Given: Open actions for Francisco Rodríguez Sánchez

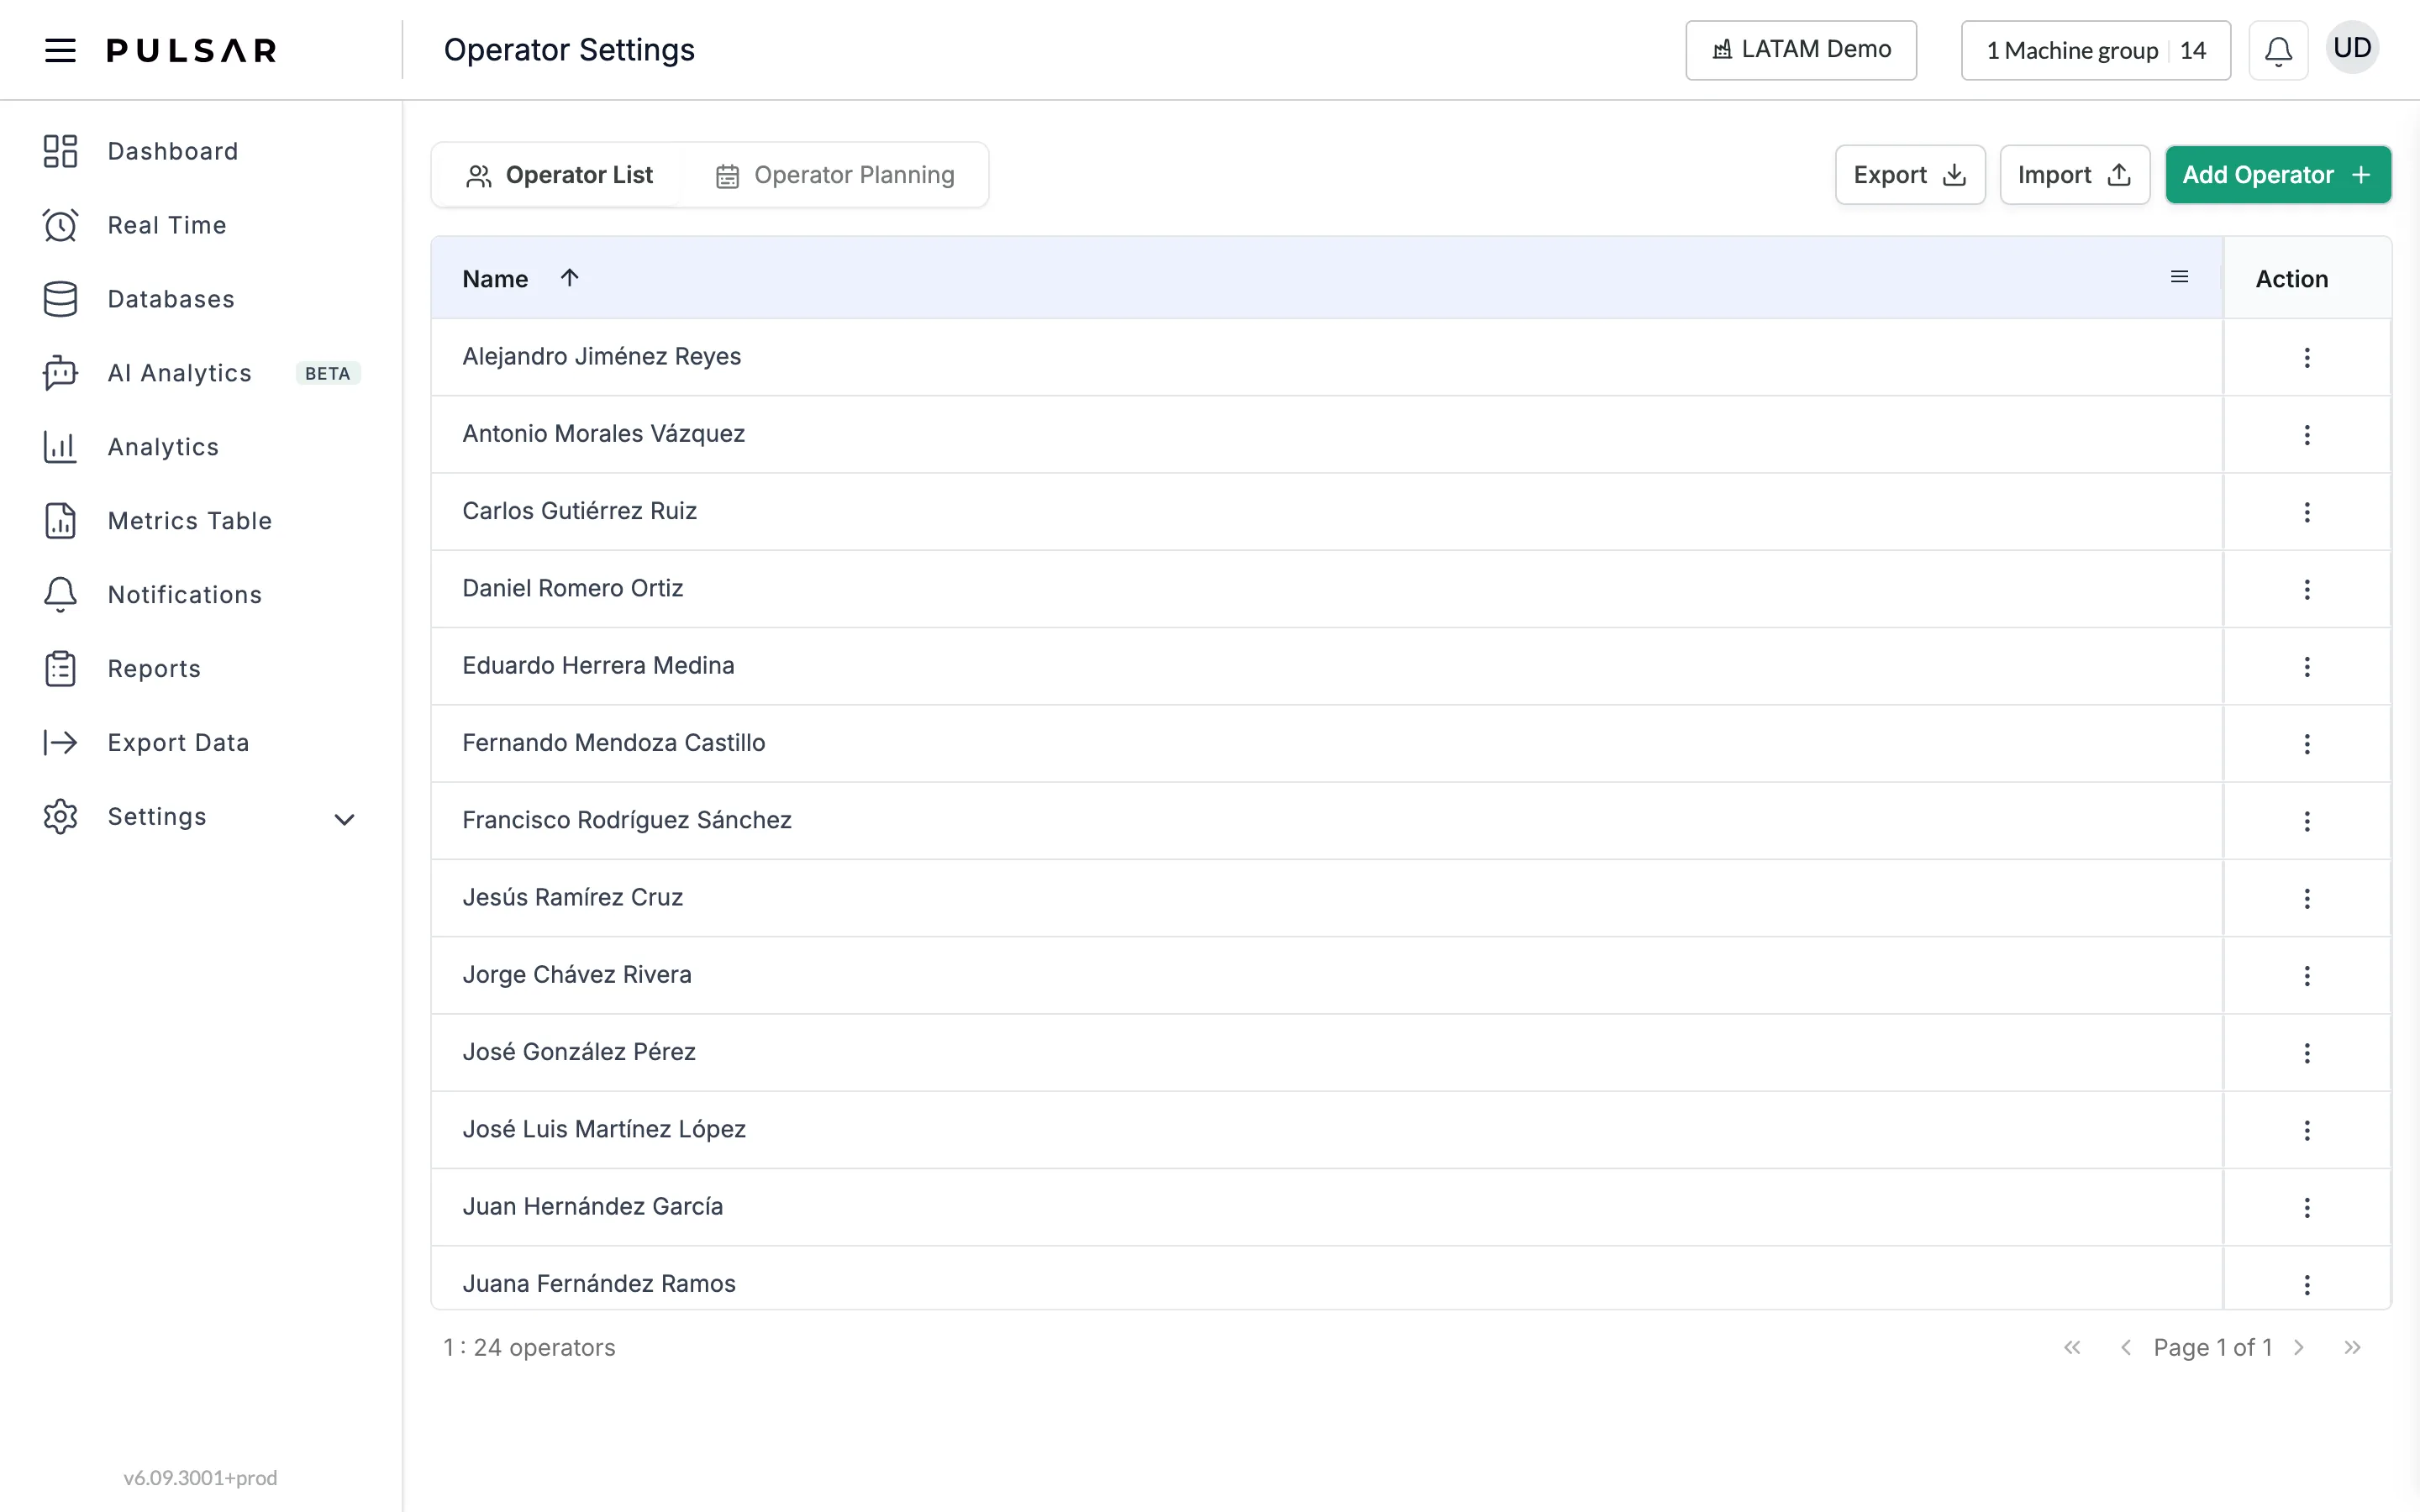Looking at the screenshot, I should pos(2307,821).
